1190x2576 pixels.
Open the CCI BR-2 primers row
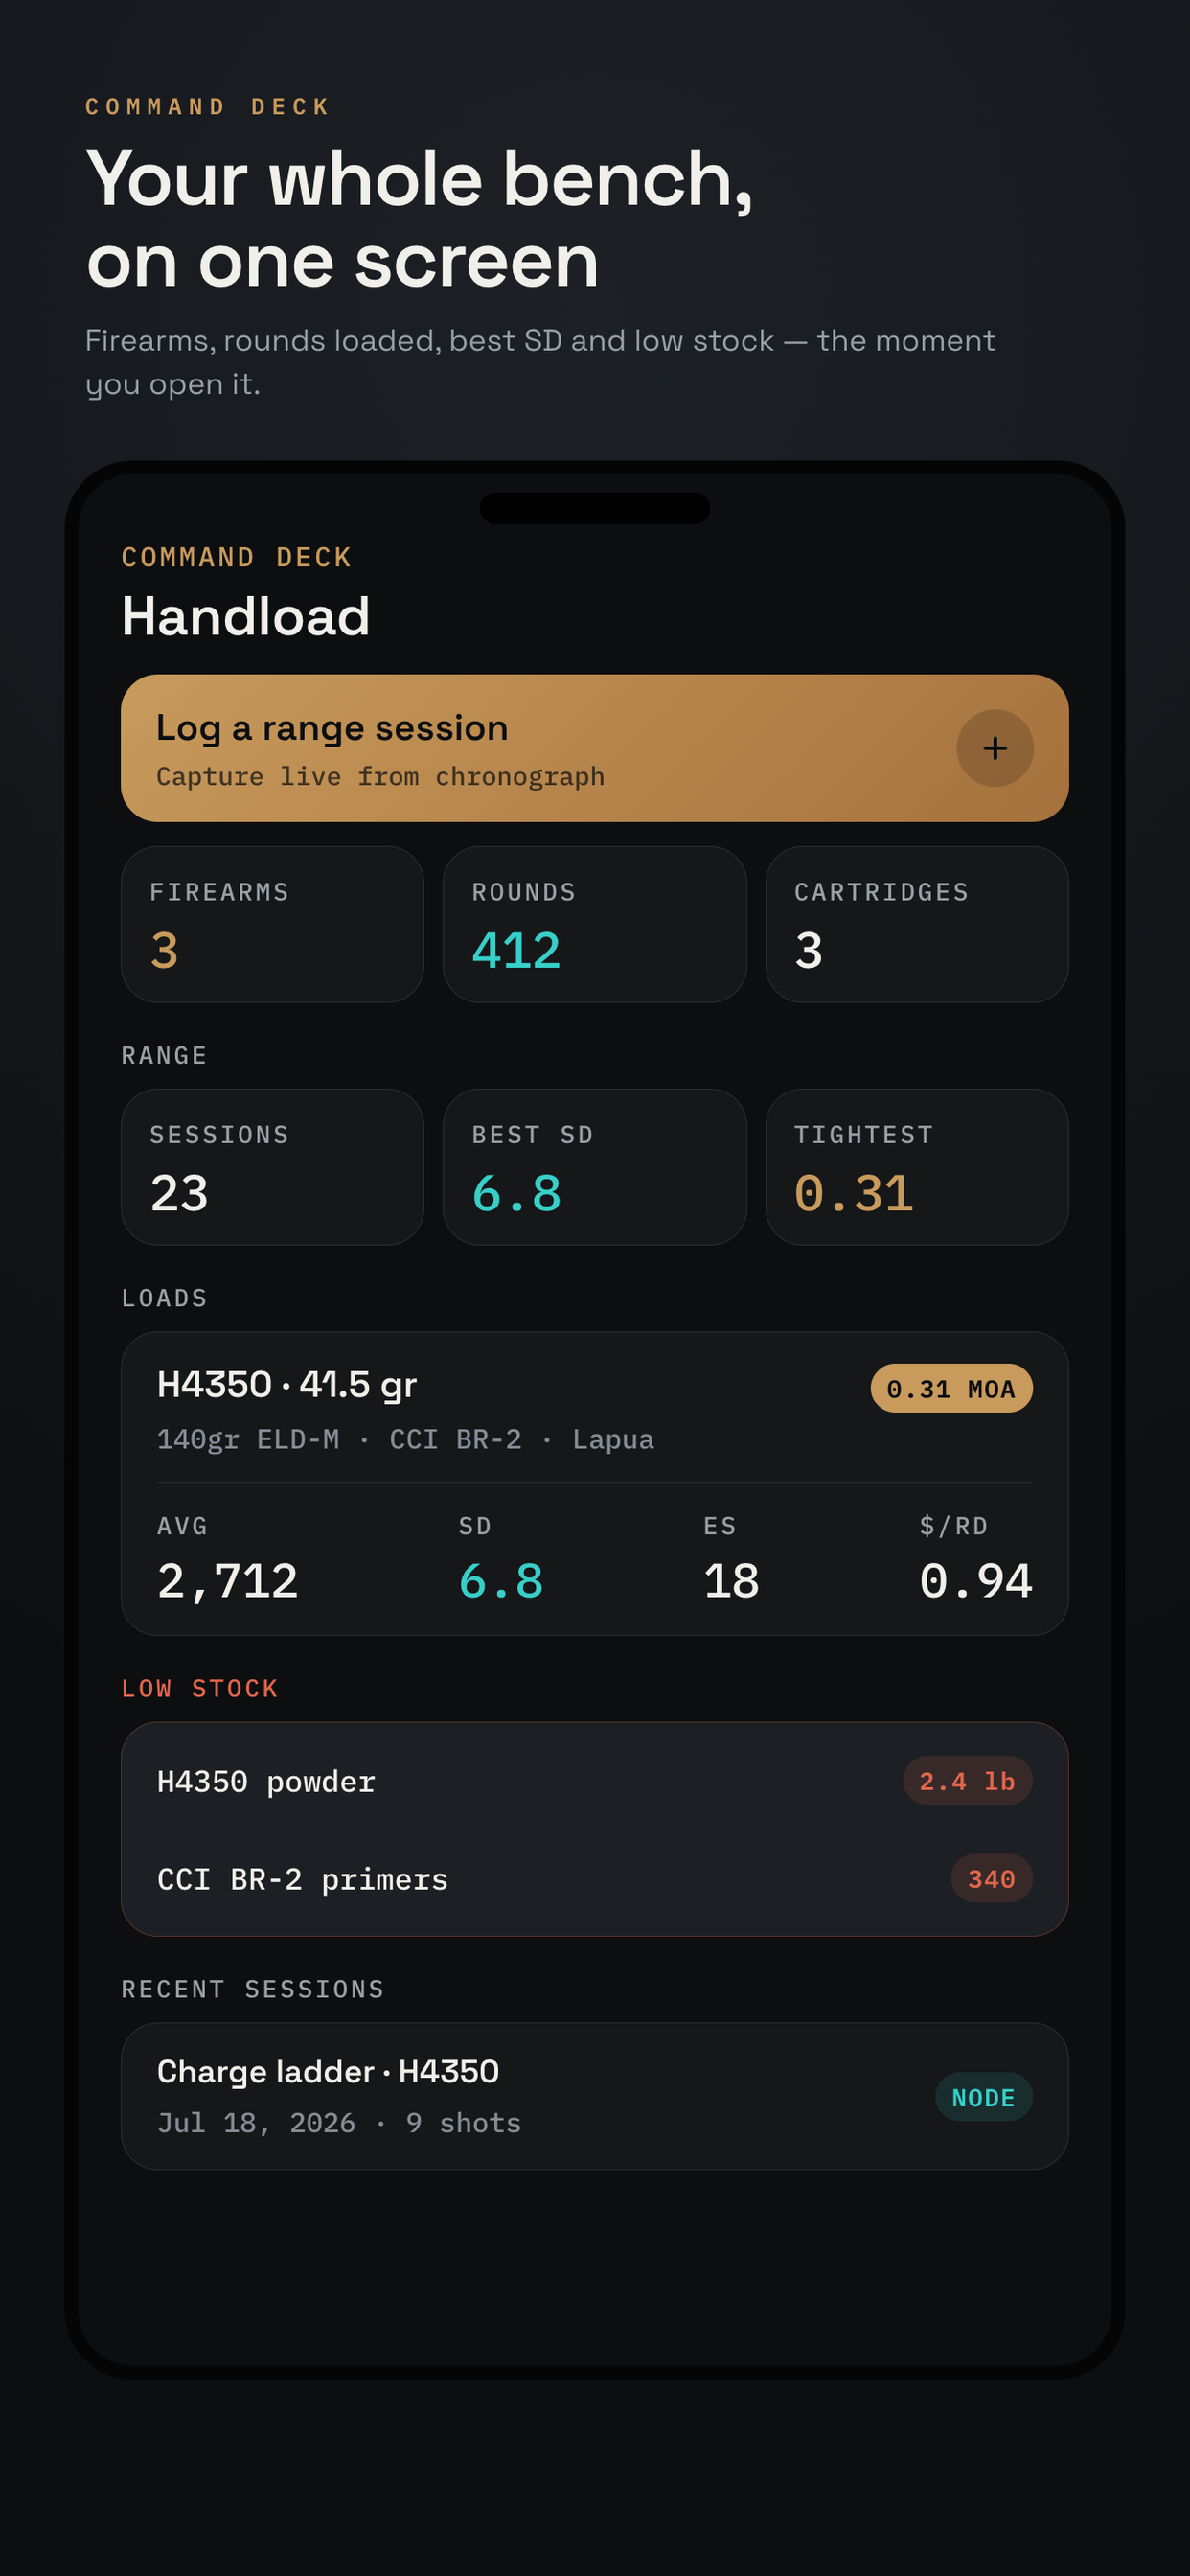[x=594, y=1879]
